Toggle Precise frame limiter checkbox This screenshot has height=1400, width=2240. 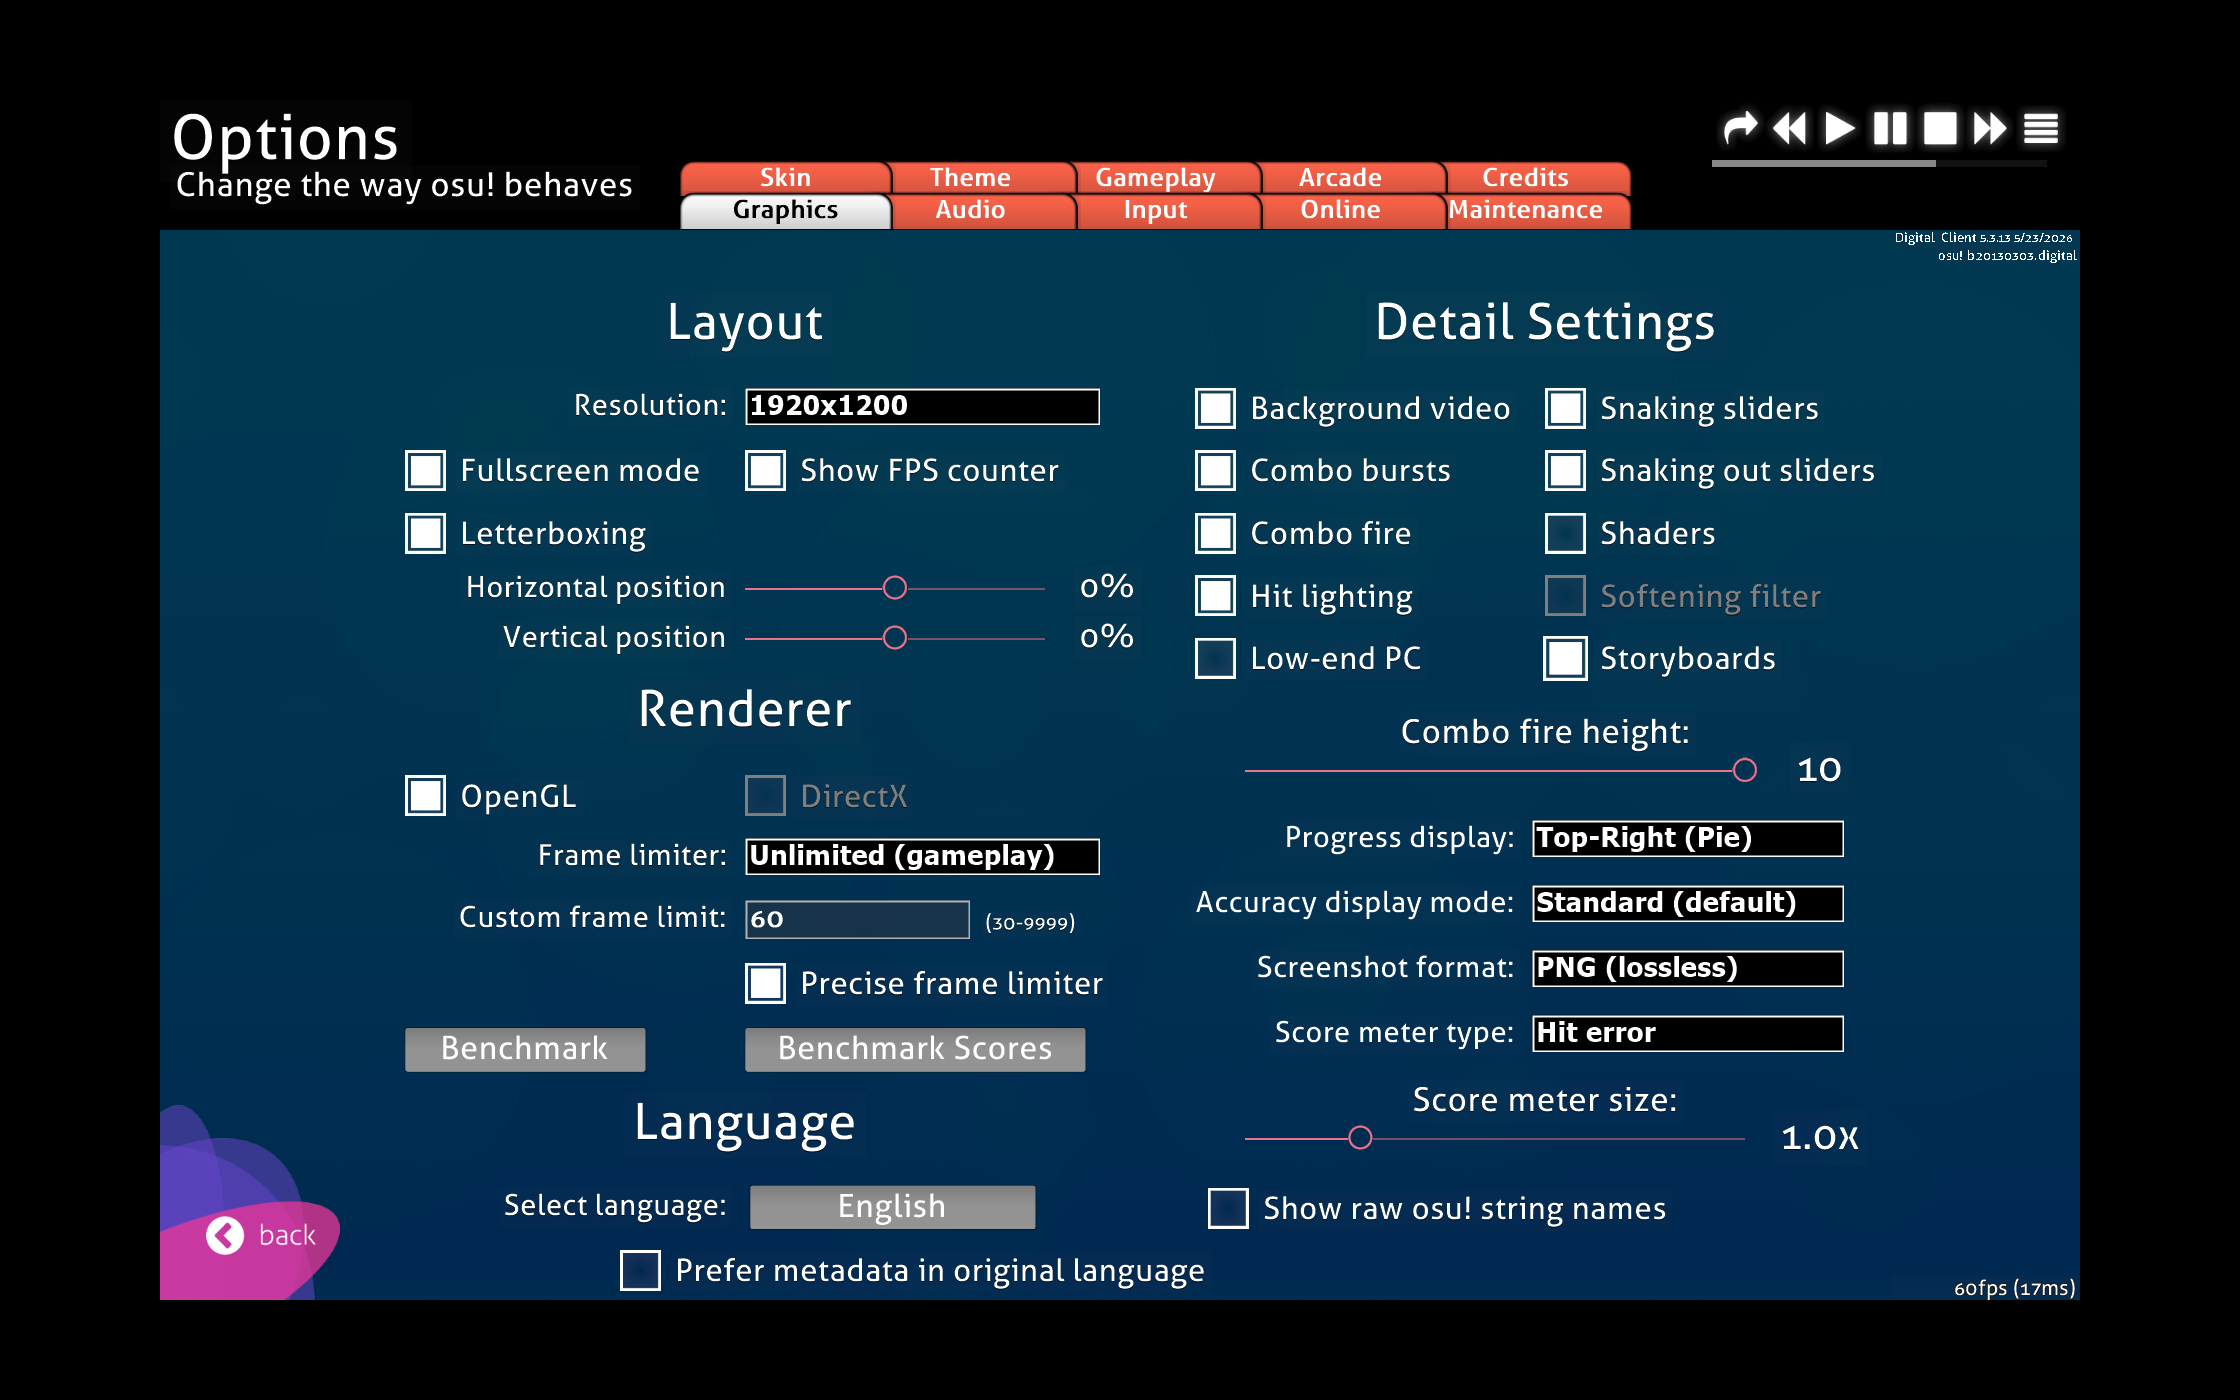pyautogui.click(x=766, y=983)
